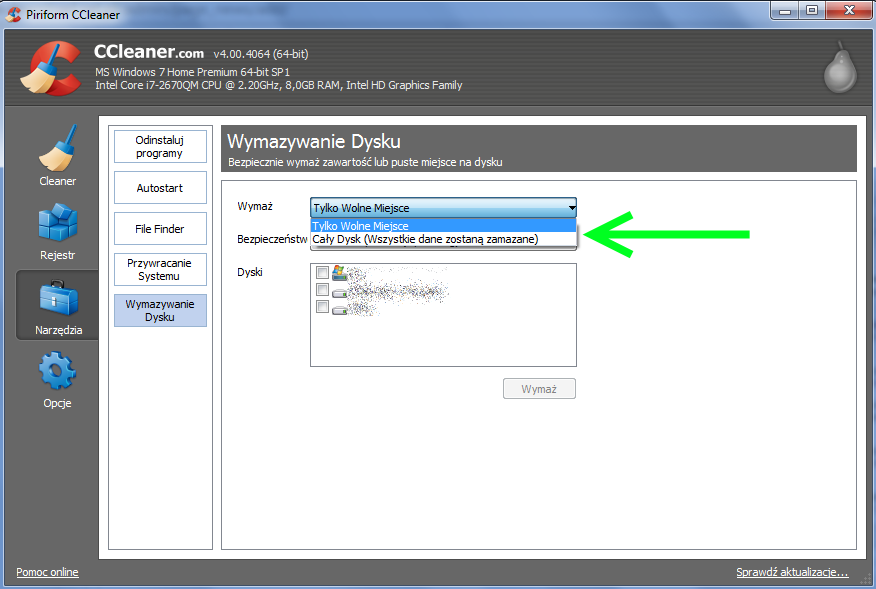Open the Odinstaluj programy tab
The height and width of the screenshot is (589, 876).
[160, 146]
